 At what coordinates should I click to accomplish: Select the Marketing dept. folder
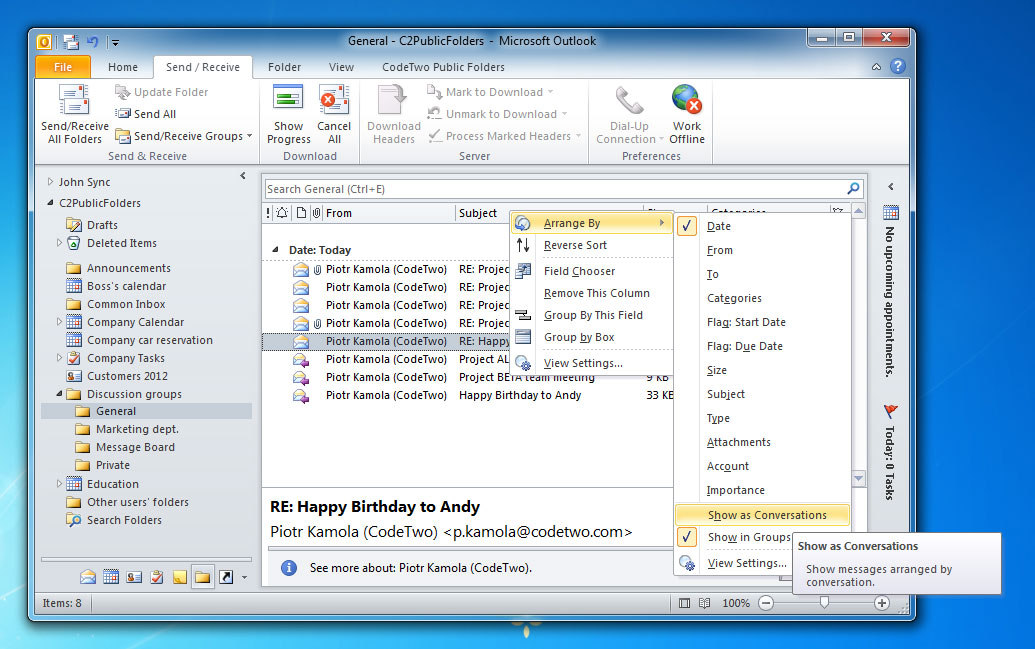tap(137, 429)
